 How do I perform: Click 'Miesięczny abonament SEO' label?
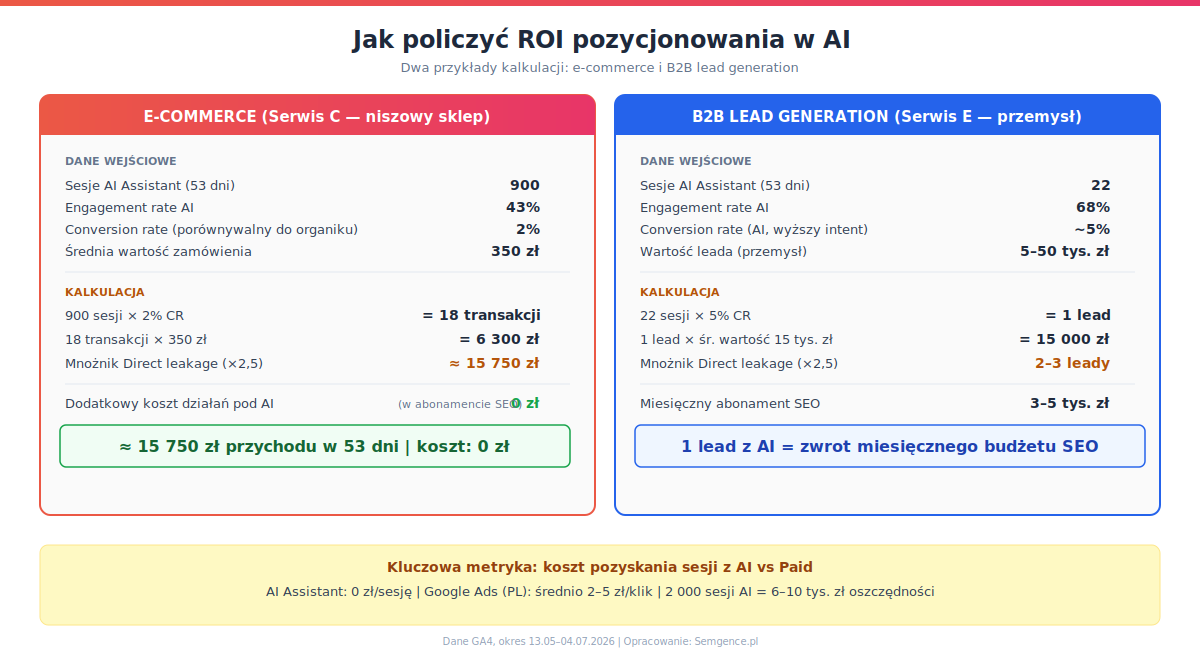point(730,404)
